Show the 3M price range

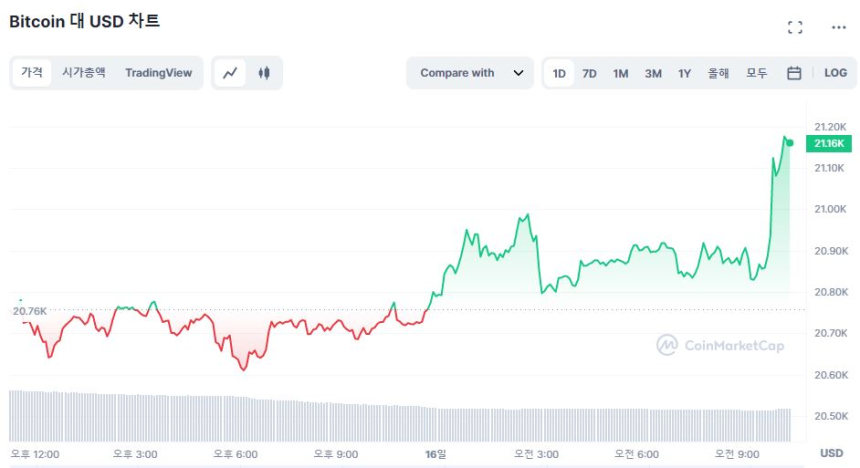point(653,73)
